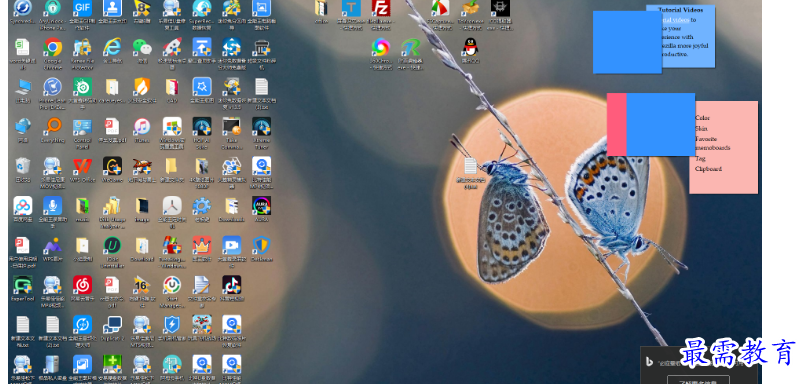This screenshot has width=804, height=384.
Task: Open the Baidu Netdisk cloud icon
Action: coord(23,206)
